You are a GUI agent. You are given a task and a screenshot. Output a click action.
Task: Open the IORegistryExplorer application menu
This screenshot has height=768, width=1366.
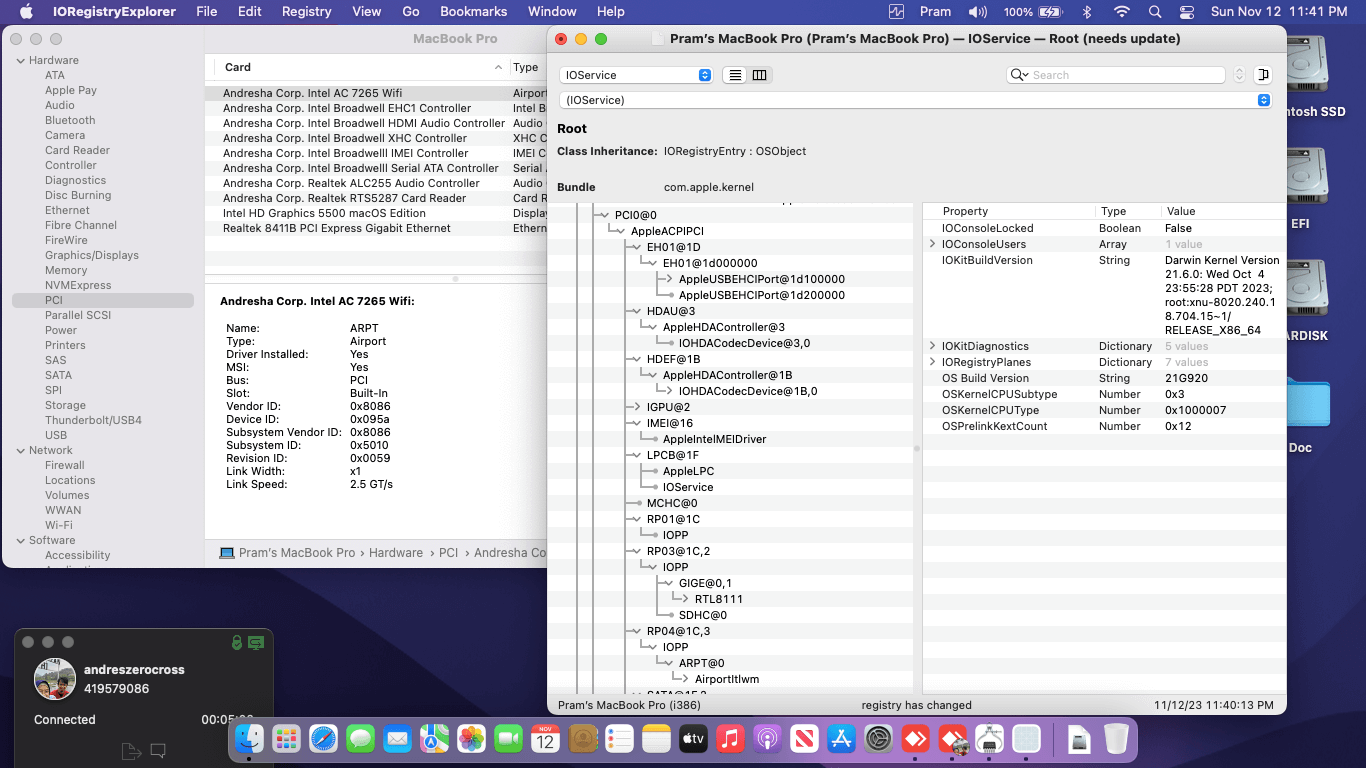pyautogui.click(x=112, y=12)
